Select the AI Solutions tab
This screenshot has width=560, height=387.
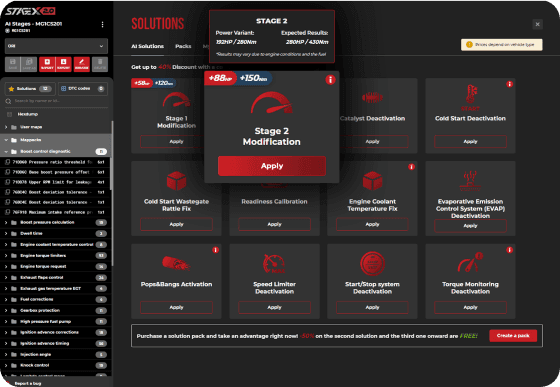tap(148, 46)
